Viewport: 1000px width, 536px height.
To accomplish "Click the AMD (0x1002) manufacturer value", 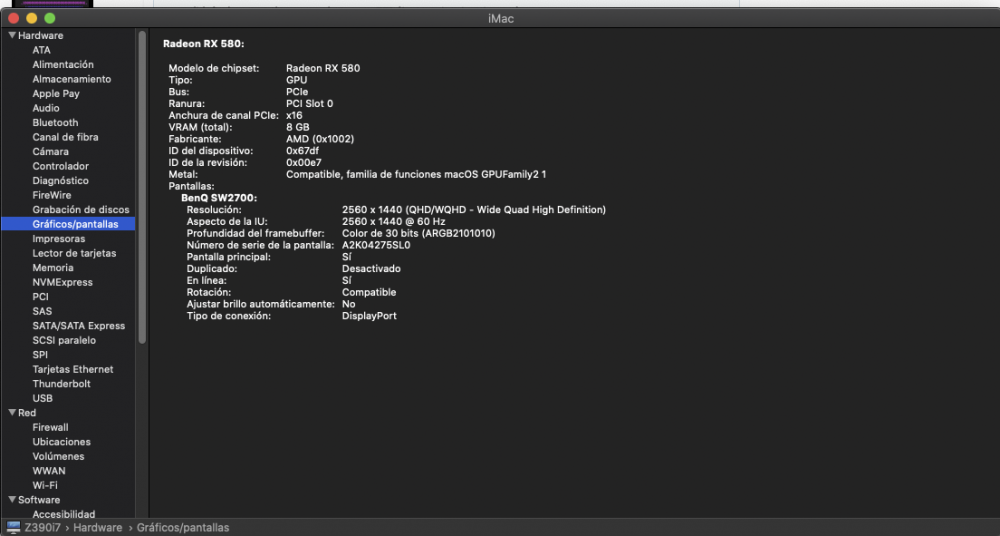I will tap(320, 138).
